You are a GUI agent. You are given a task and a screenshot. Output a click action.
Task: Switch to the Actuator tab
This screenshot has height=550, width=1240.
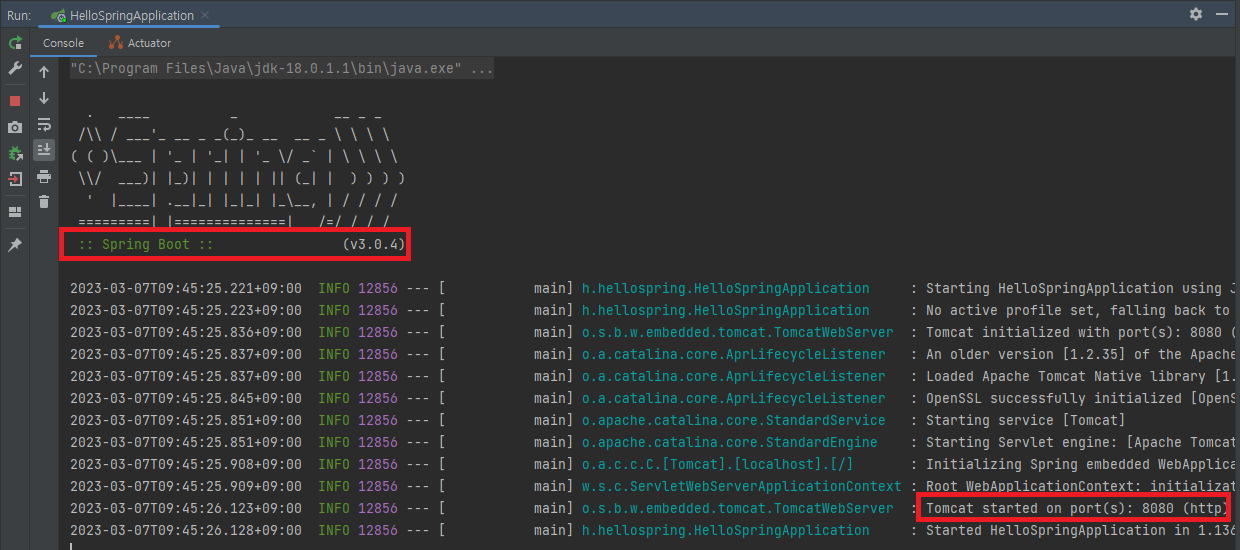140,43
